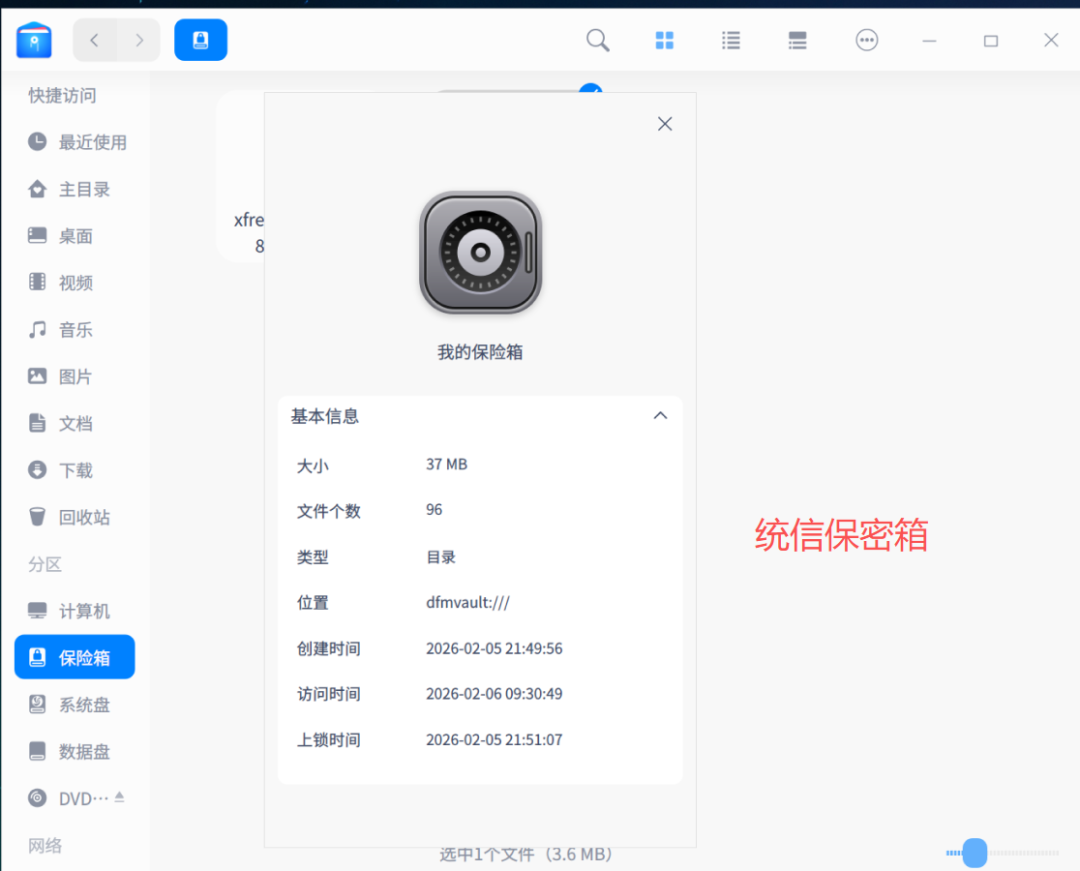Open 下载 folder in sidebar
This screenshot has width=1080, height=871.
75,470
